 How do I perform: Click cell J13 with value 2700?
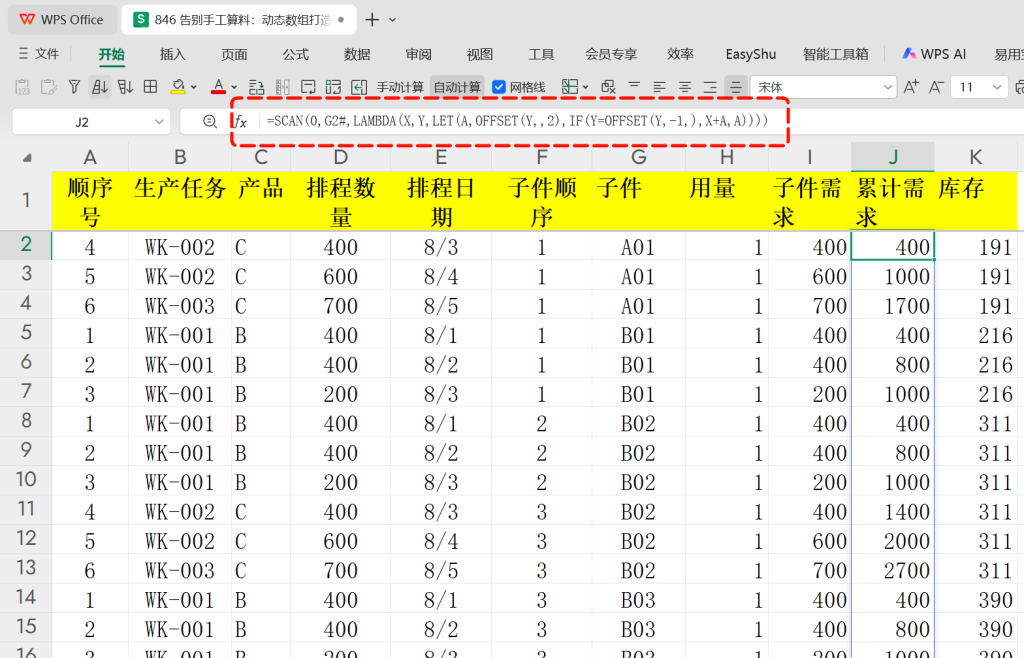click(892, 571)
